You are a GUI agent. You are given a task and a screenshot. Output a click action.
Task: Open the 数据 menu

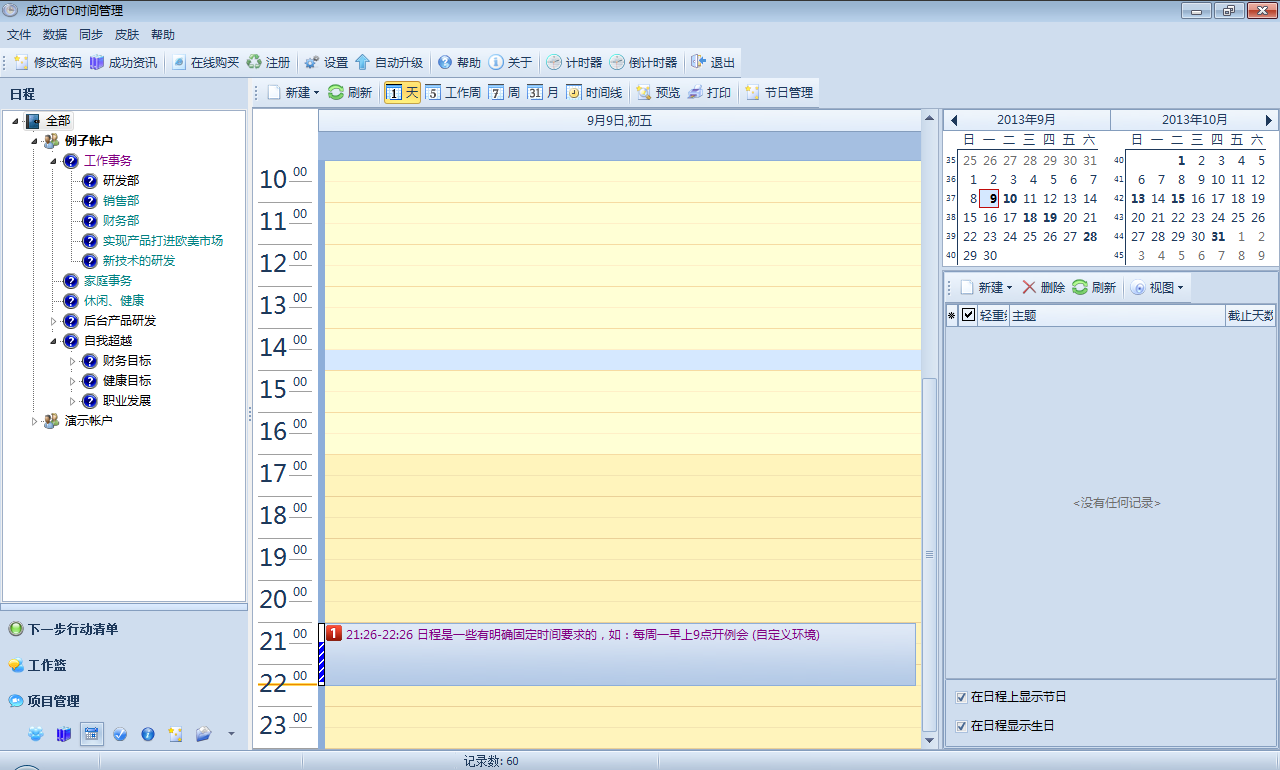coord(55,34)
